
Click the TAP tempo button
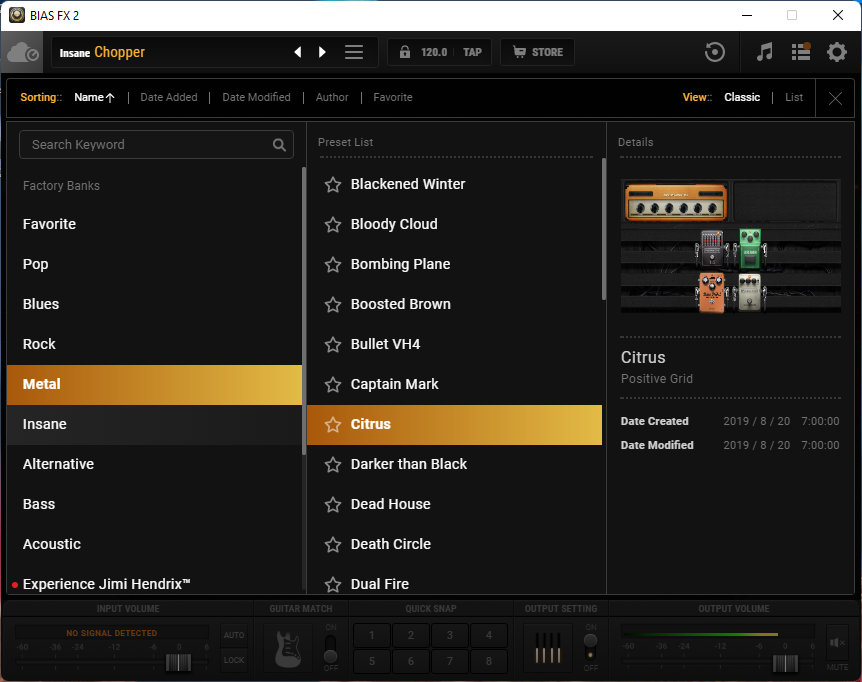point(472,52)
